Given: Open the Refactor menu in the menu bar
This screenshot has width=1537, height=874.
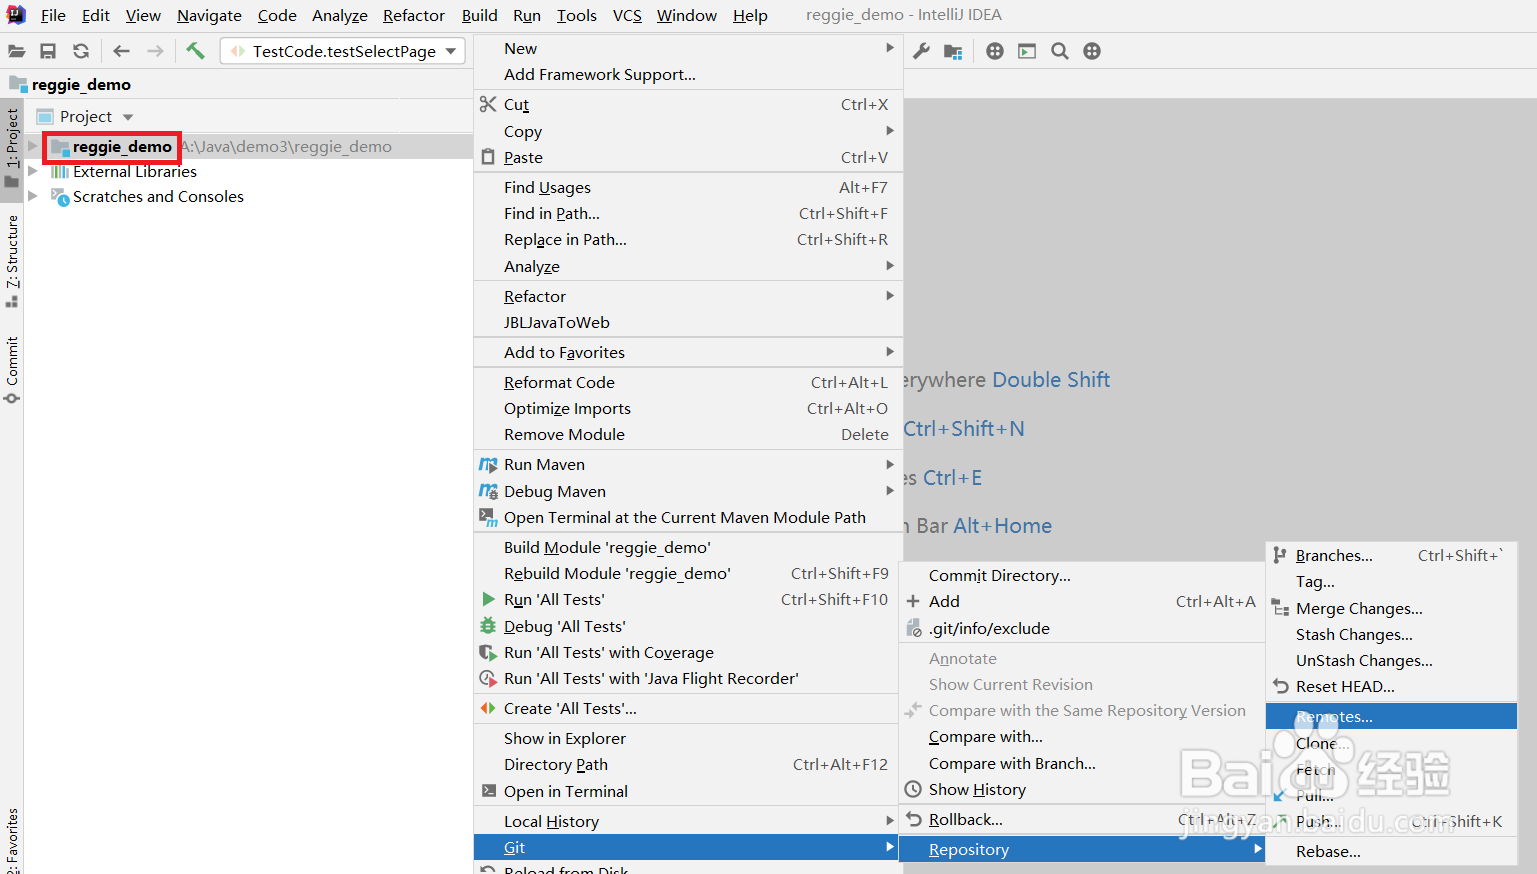Looking at the screenshot, I should (x=413, y=15).
